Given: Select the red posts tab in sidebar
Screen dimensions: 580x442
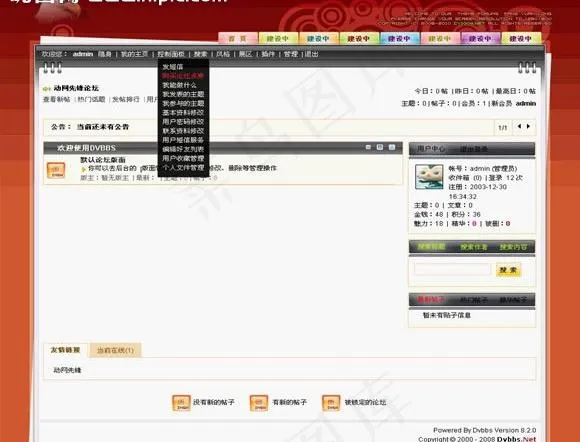Looking at the screenshot, I should (x=431, y=300).
